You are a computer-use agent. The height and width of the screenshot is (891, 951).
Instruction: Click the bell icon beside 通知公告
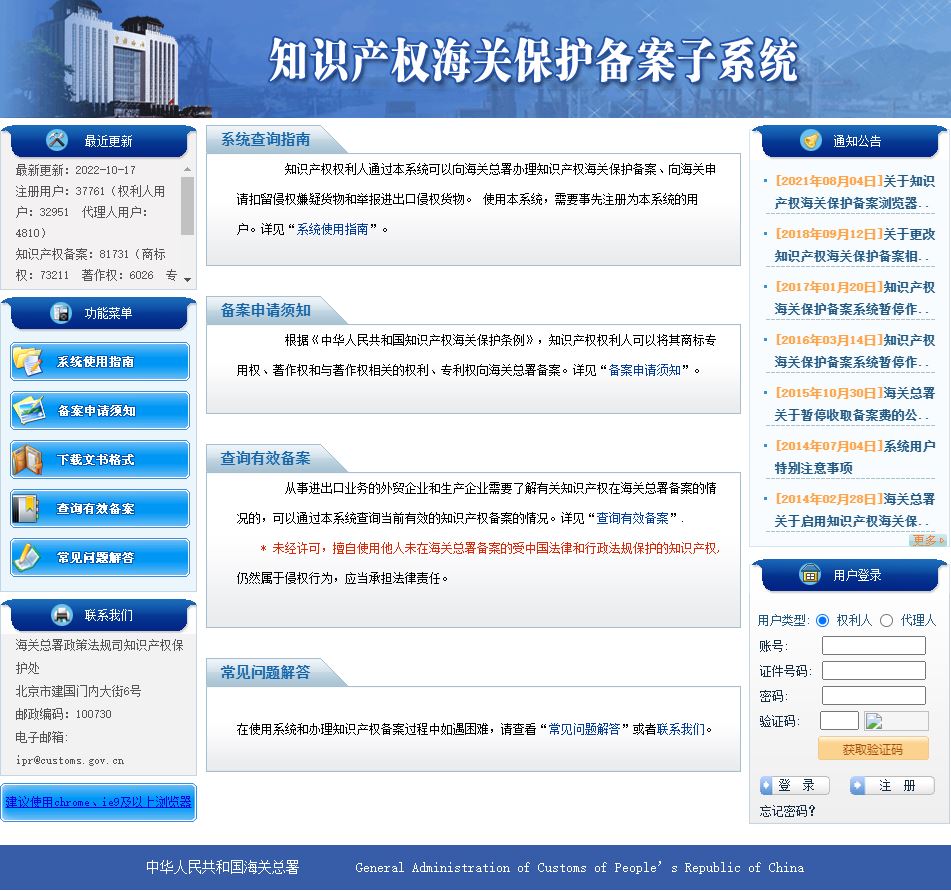[x=810, y=141]
